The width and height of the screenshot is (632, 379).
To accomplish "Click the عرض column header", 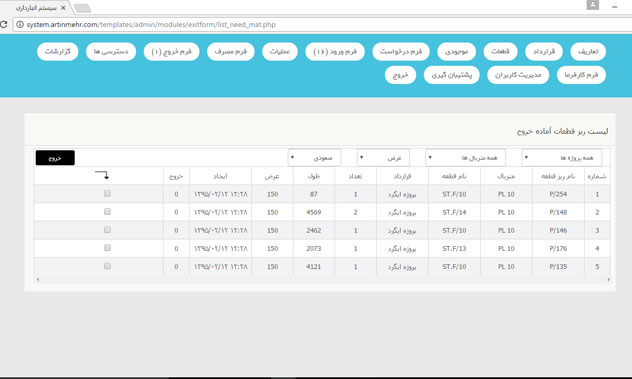I will coord(272,176).
